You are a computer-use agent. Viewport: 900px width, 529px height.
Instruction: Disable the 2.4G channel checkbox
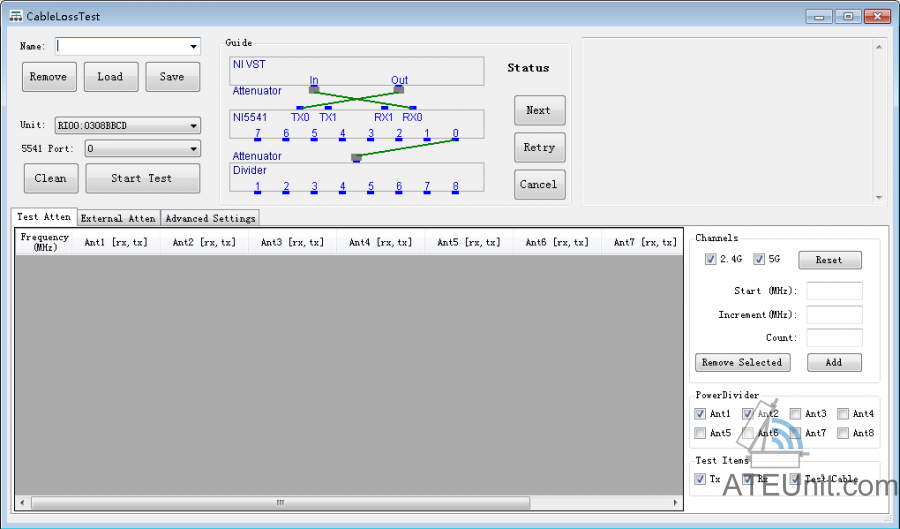[x=711, y=259]
